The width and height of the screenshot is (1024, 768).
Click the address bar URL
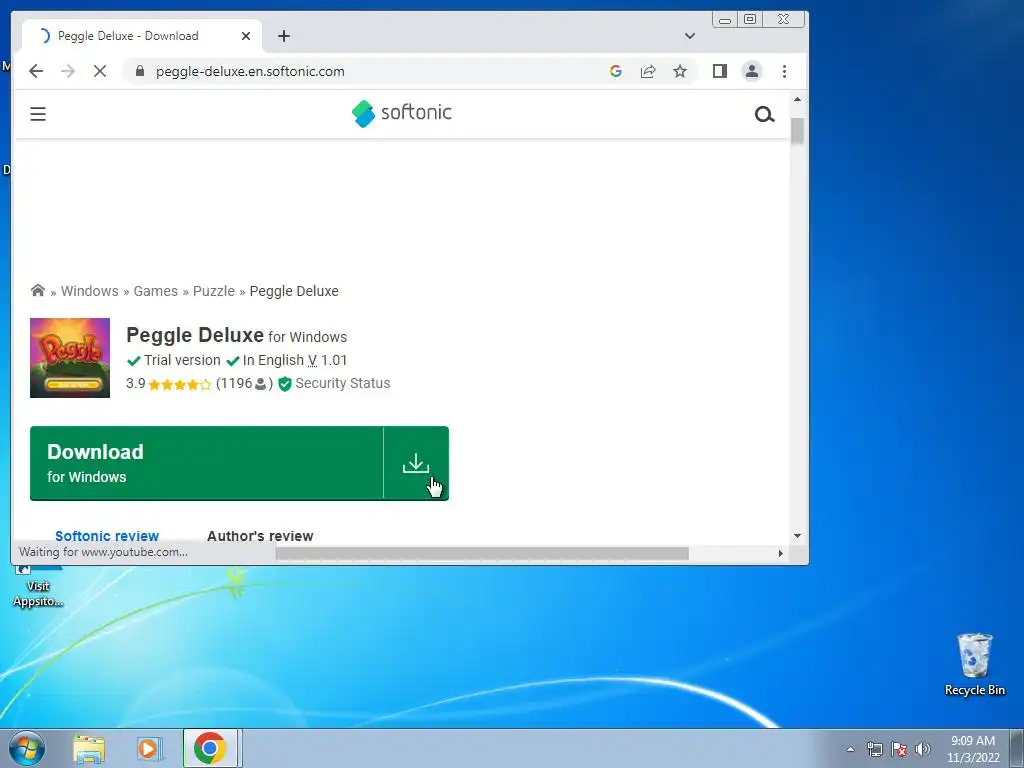(250, 71)
